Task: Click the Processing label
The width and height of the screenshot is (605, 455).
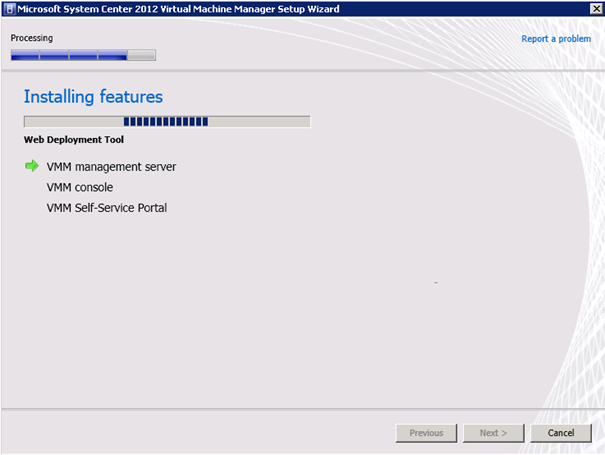Action: (x=32, y=38)
